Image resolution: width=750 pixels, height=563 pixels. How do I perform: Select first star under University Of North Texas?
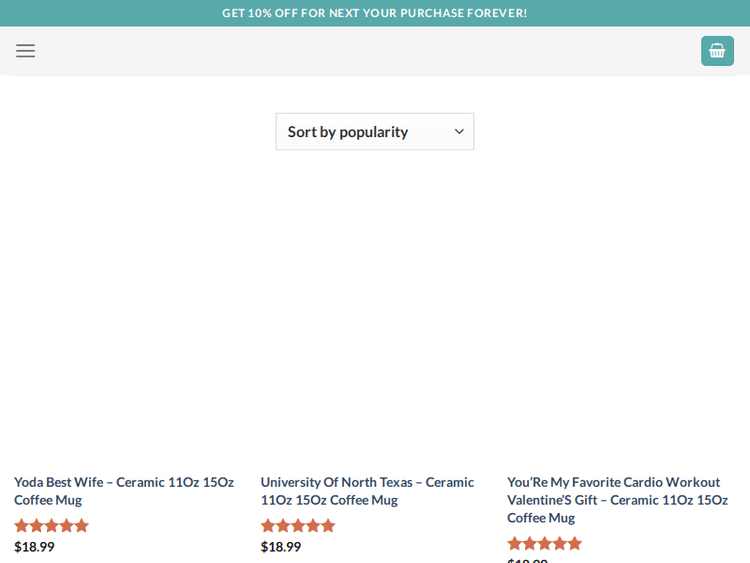(268, 526)
